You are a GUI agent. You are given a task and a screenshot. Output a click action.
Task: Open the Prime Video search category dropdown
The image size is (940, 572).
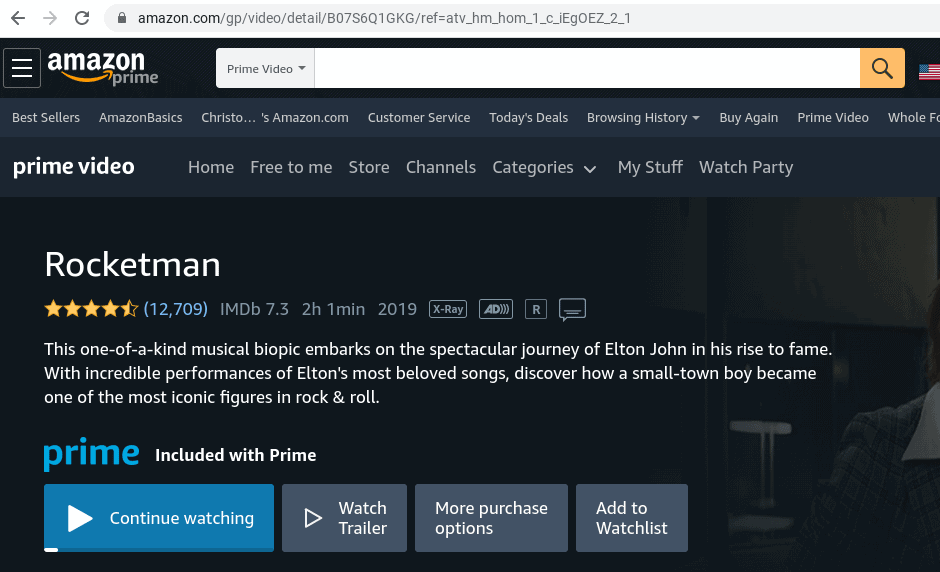(266, 68)
